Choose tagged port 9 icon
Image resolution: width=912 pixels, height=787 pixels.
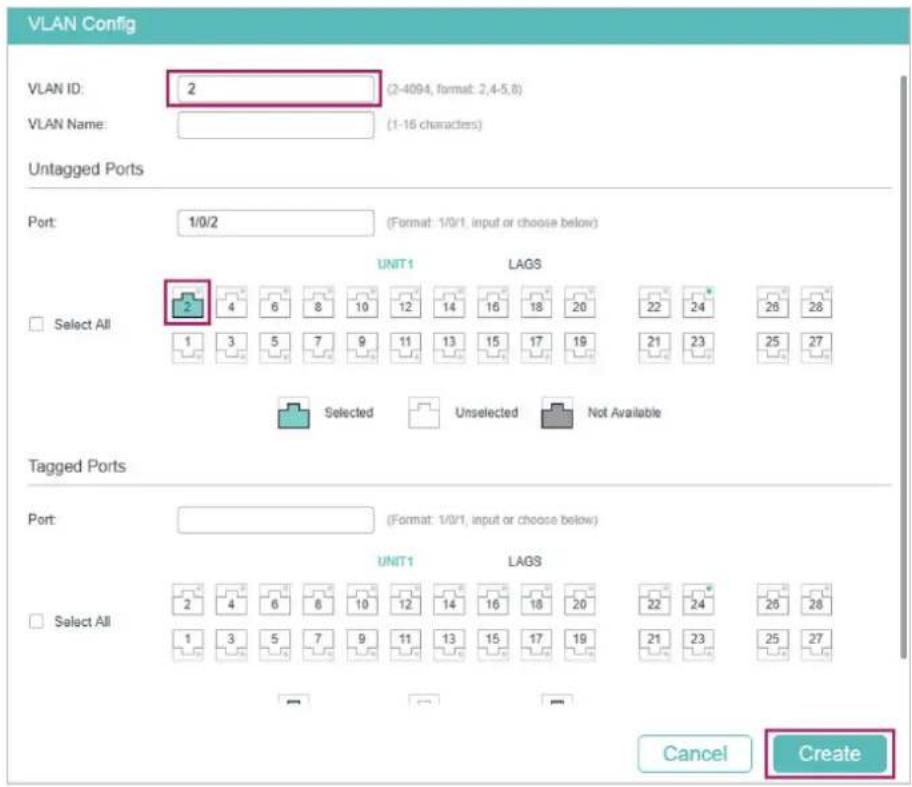(362, 645)
